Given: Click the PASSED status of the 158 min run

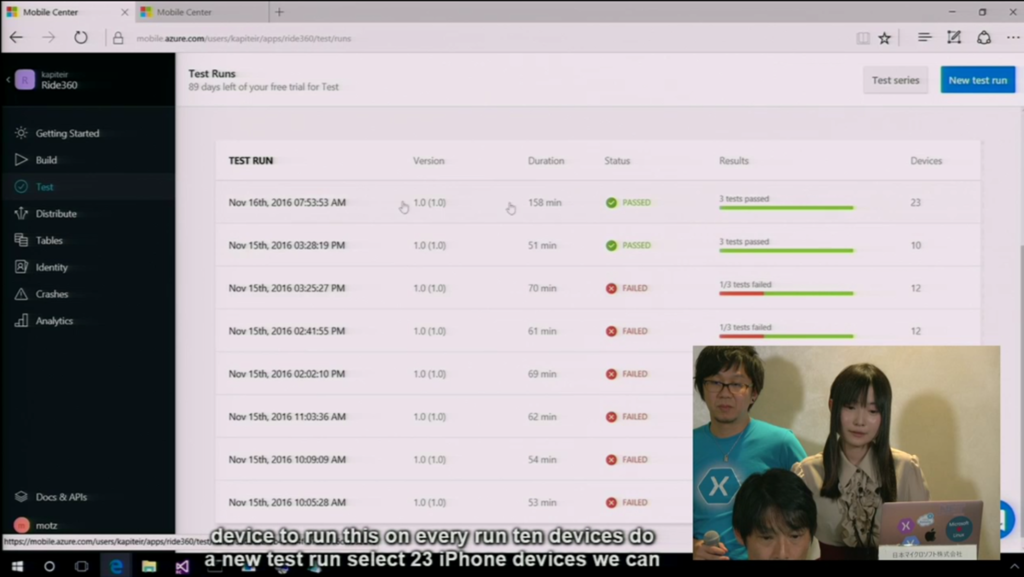Looking at the screenshot, I should pyautogui.click(x=628, y=202).
